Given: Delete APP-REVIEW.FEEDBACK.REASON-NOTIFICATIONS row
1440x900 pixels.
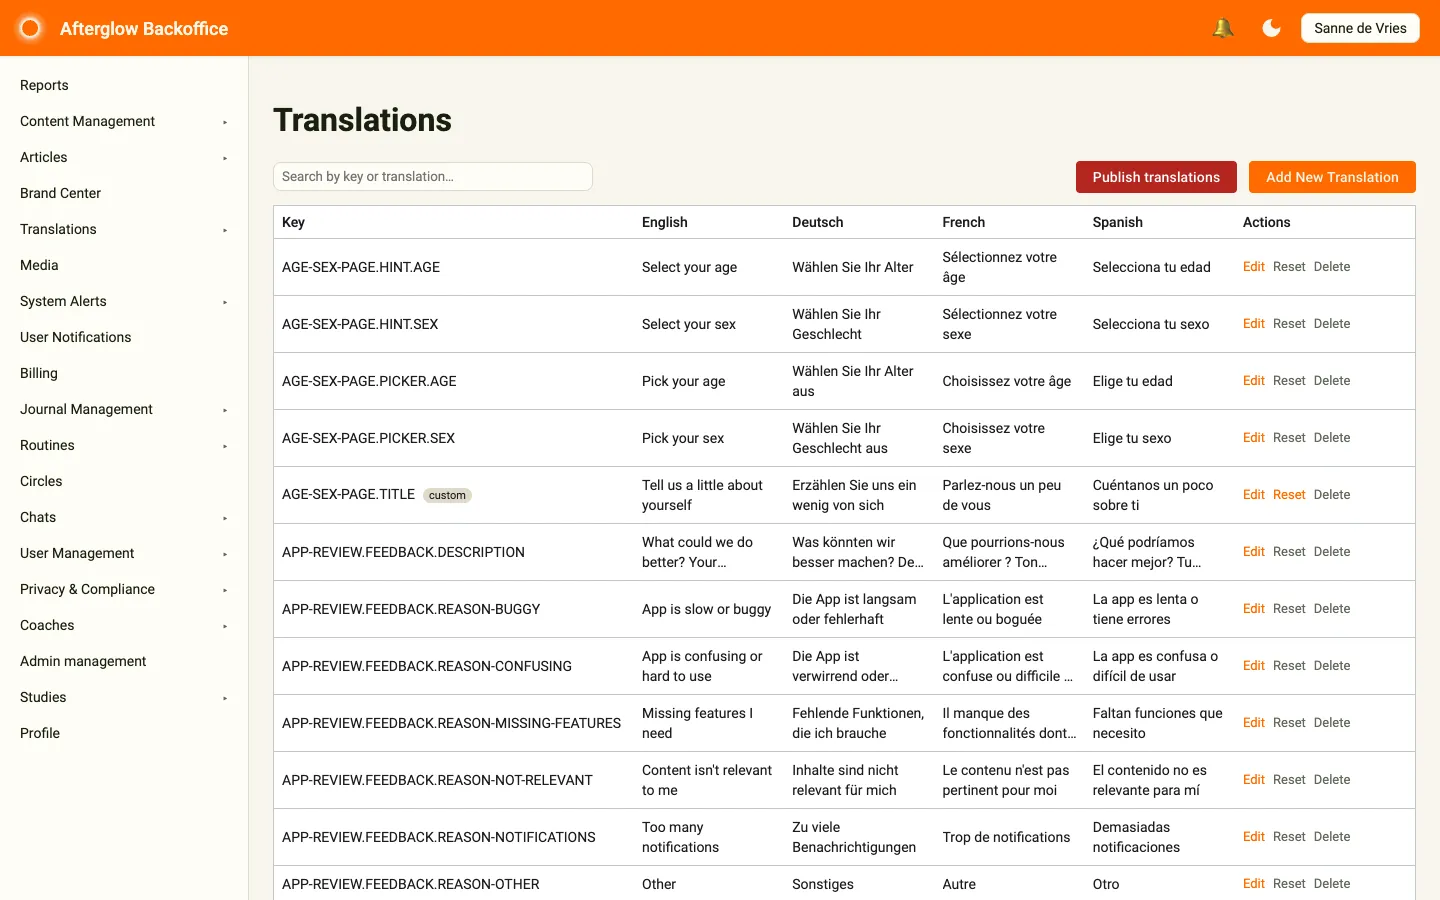Looking at the screenshot, I should coord(1332,837).
